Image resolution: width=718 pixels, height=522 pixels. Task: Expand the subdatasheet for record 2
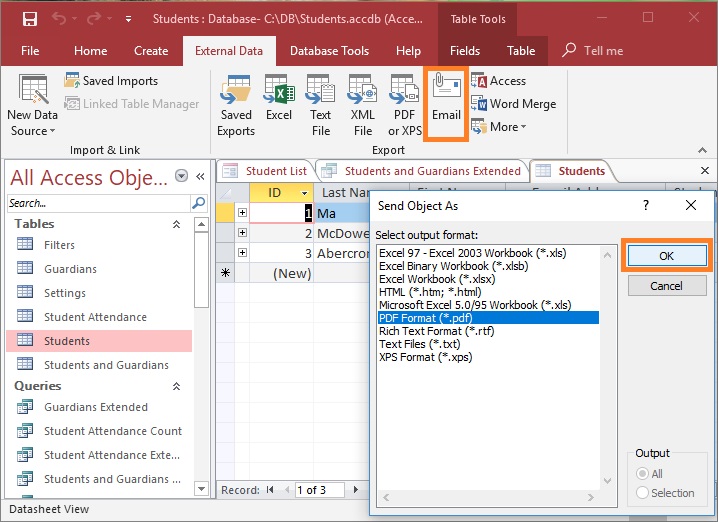[242, 233]
